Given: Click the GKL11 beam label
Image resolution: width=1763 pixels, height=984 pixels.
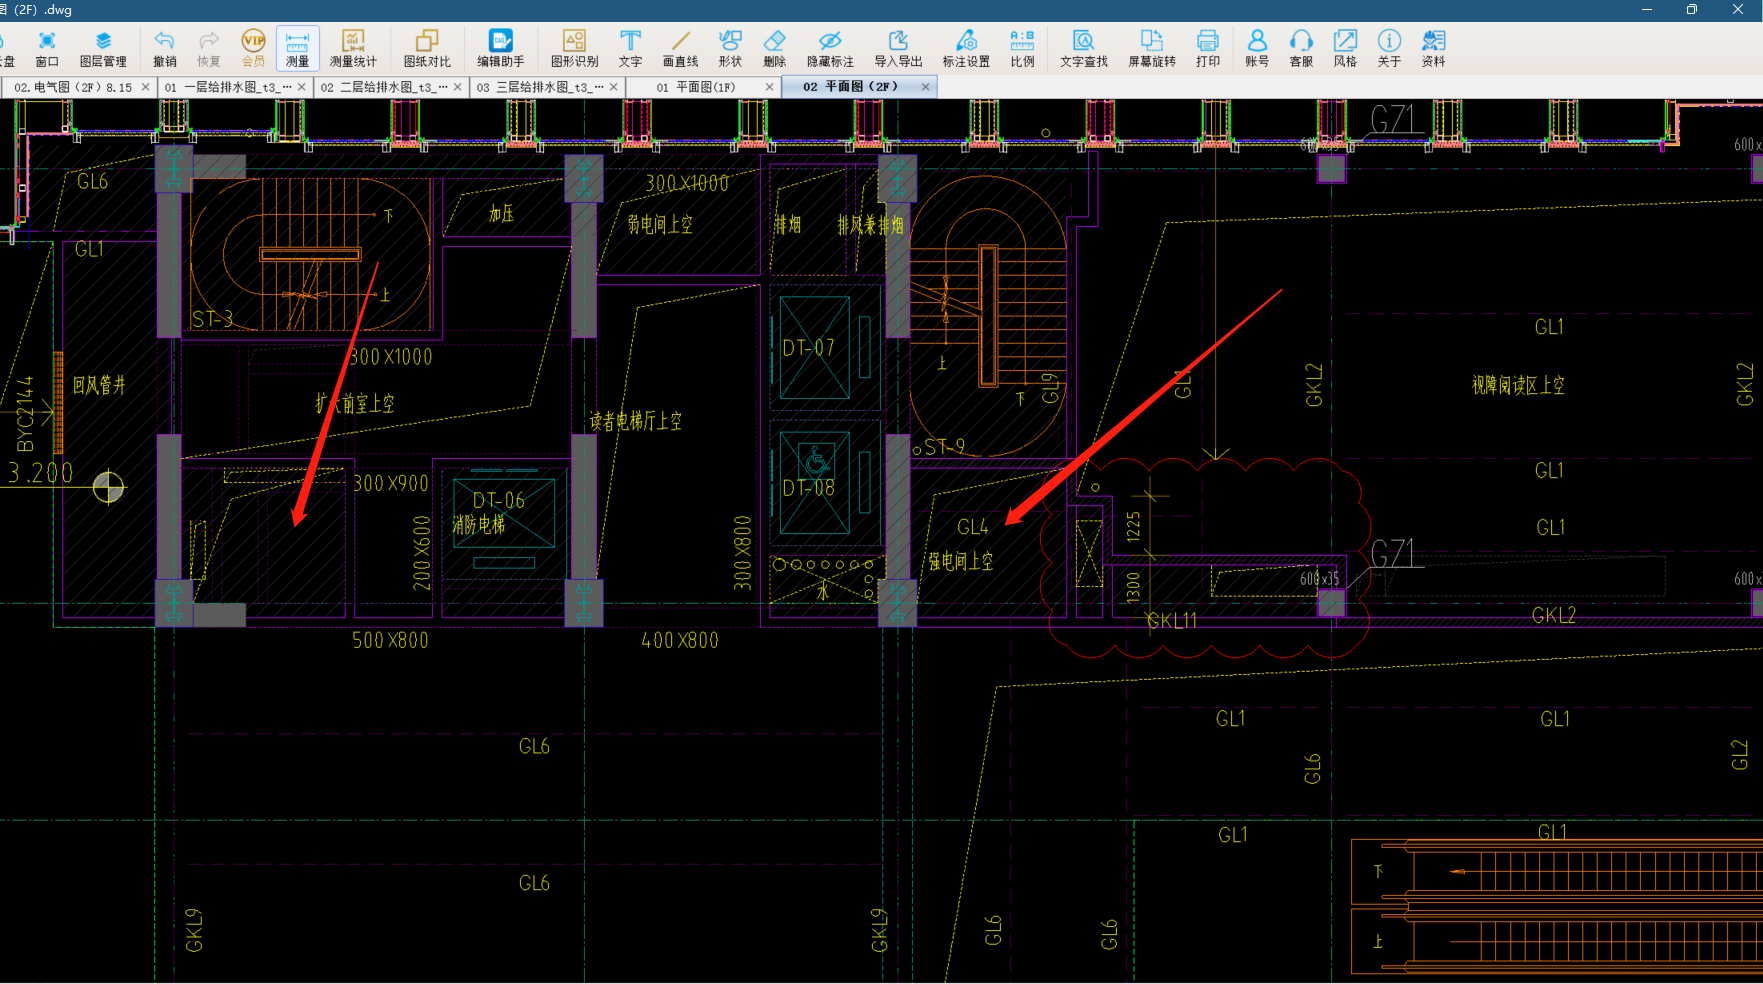Looking at the screenshot, I should [x=1171, y=620].
